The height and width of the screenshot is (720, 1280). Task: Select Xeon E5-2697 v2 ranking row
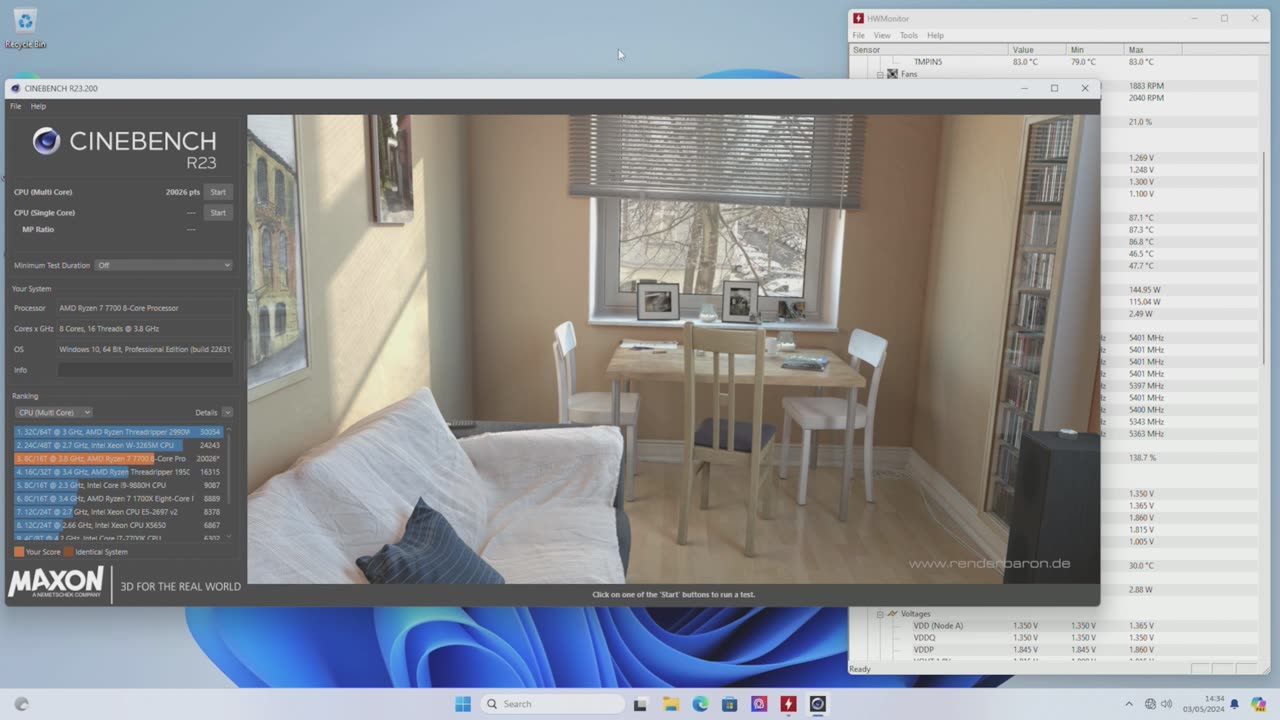[118, 511]
